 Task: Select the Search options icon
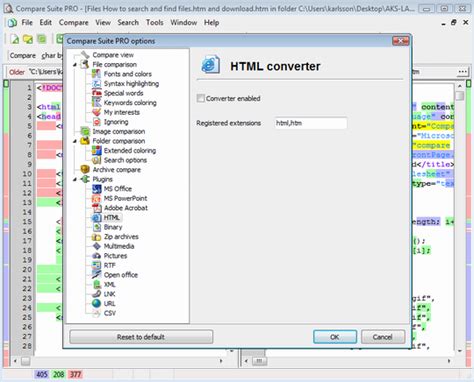pyautogui.click(x=96, y=160)
